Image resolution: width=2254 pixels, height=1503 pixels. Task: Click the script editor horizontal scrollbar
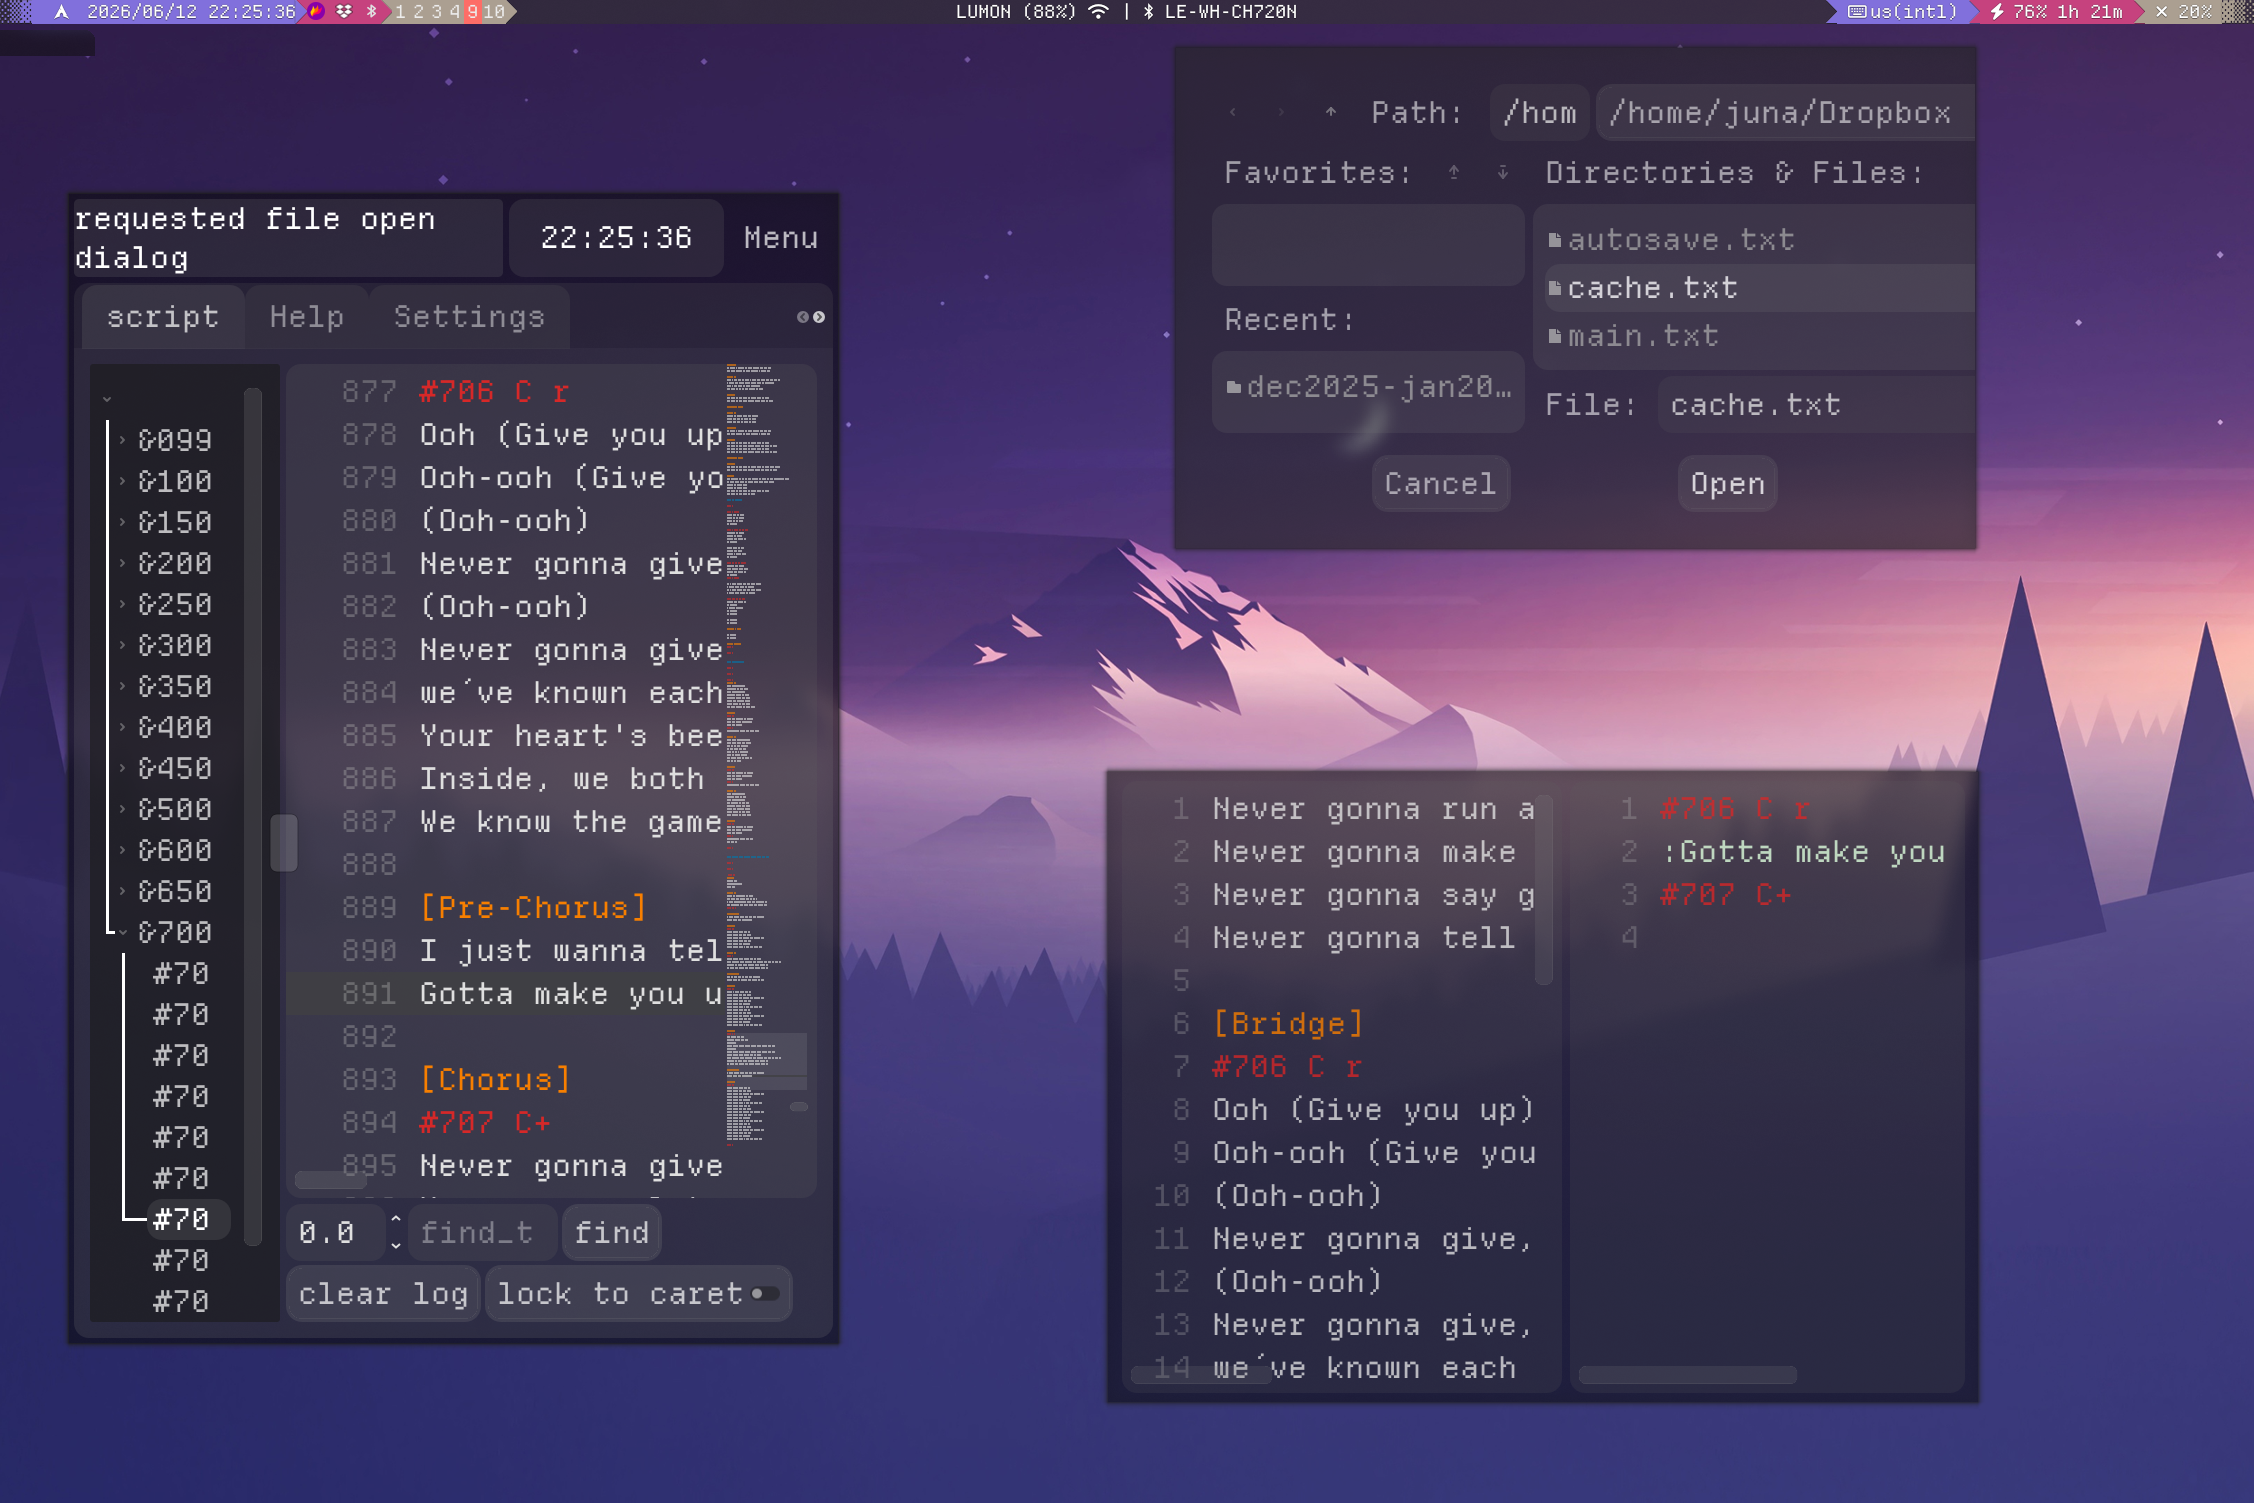pos(330,1180)
